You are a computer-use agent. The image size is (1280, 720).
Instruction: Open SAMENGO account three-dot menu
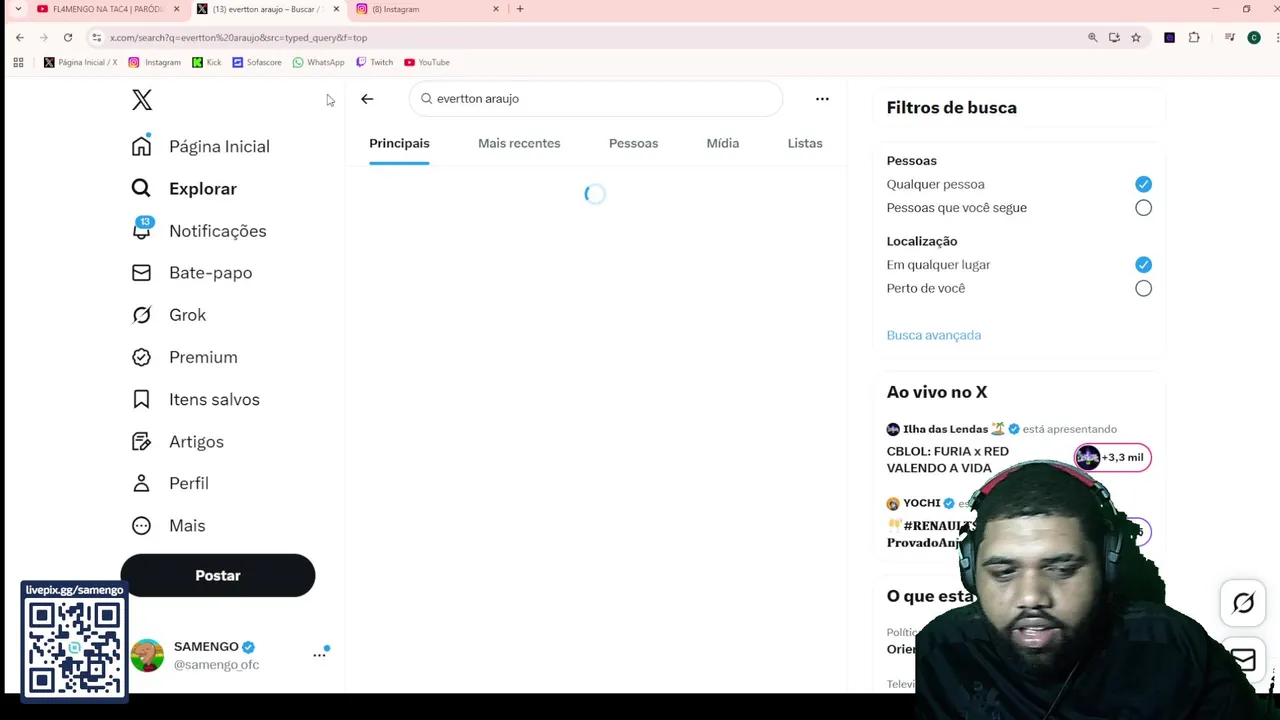coord(319,655)
